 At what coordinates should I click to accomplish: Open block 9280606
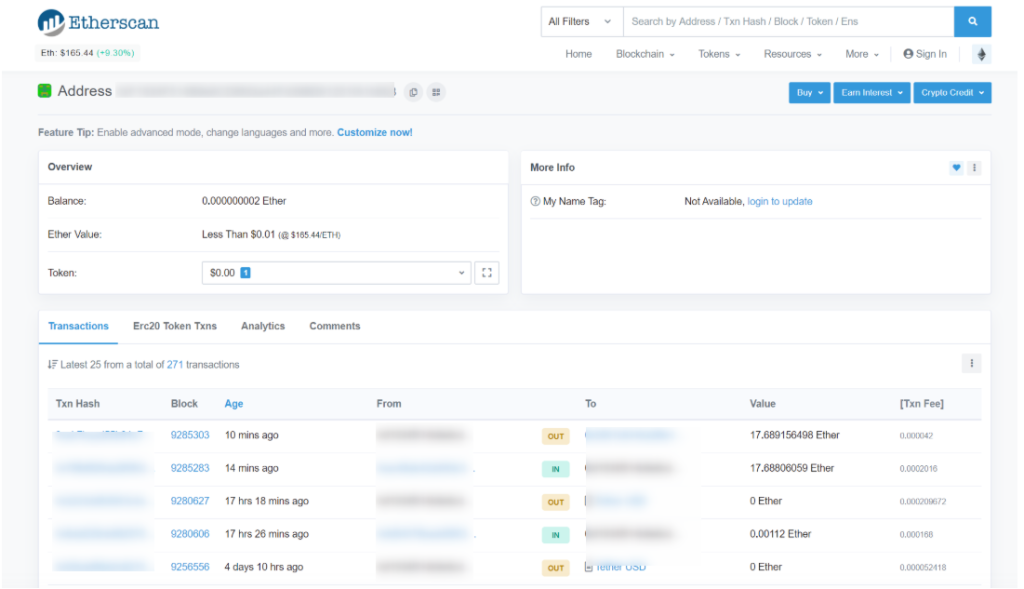click(x=190, y=534)
